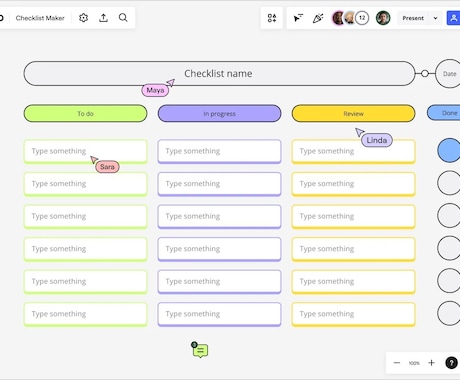Open your profile avatar
The width and height of the screenshot is (460, 380).
(x=383, y=18)
